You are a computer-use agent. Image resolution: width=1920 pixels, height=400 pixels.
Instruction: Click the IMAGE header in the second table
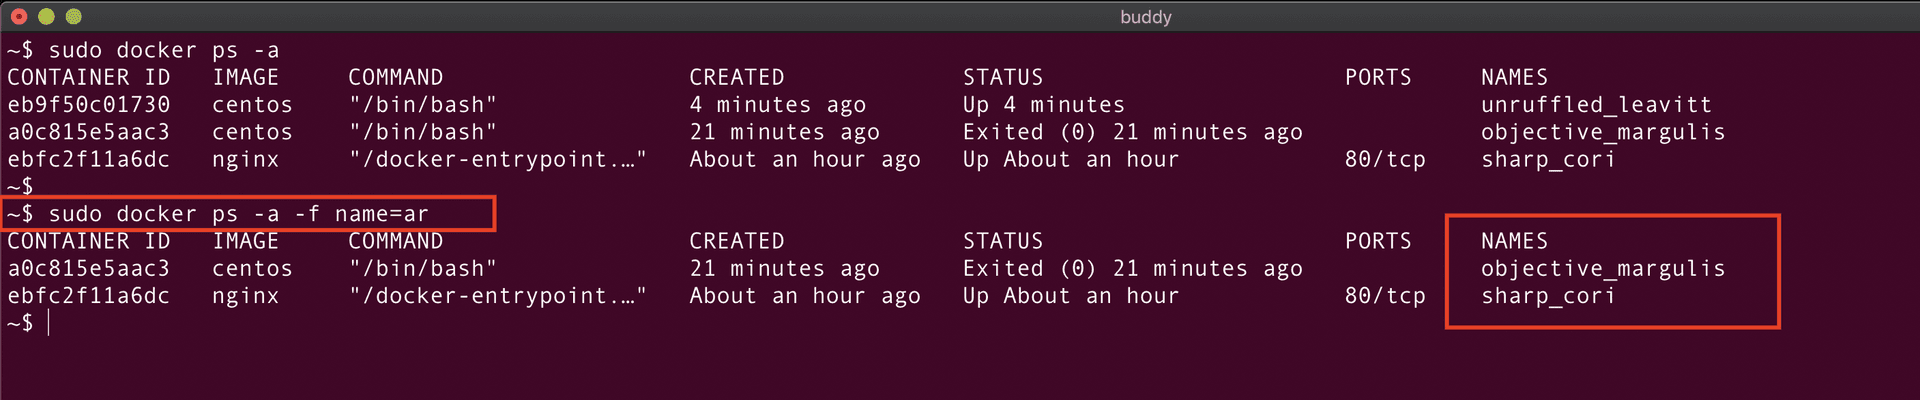[x=245, y=241]
